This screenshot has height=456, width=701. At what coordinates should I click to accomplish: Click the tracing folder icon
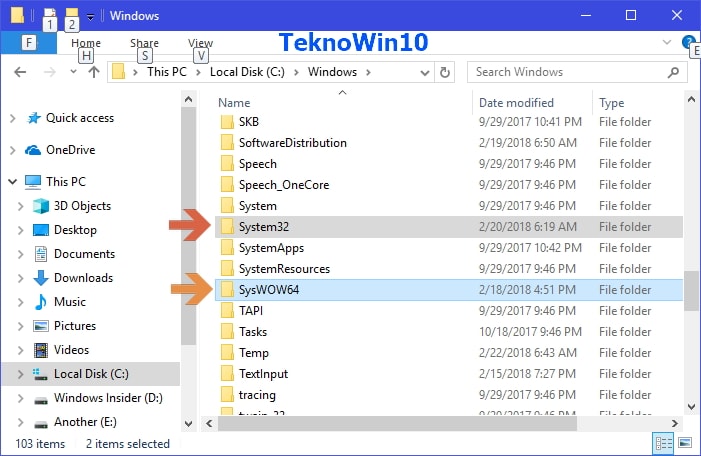(x=227, y=395)
